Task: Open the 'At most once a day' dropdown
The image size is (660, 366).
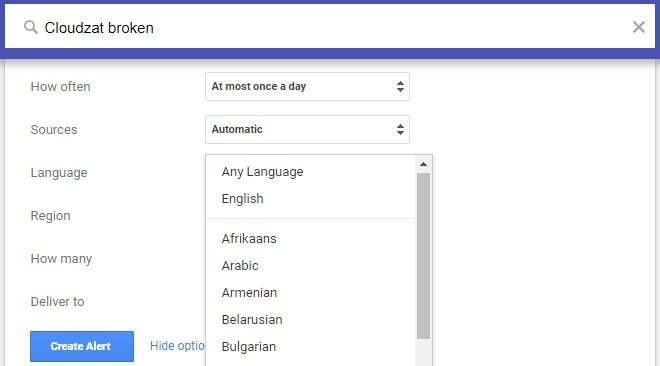Action: [x=307, y=87]
